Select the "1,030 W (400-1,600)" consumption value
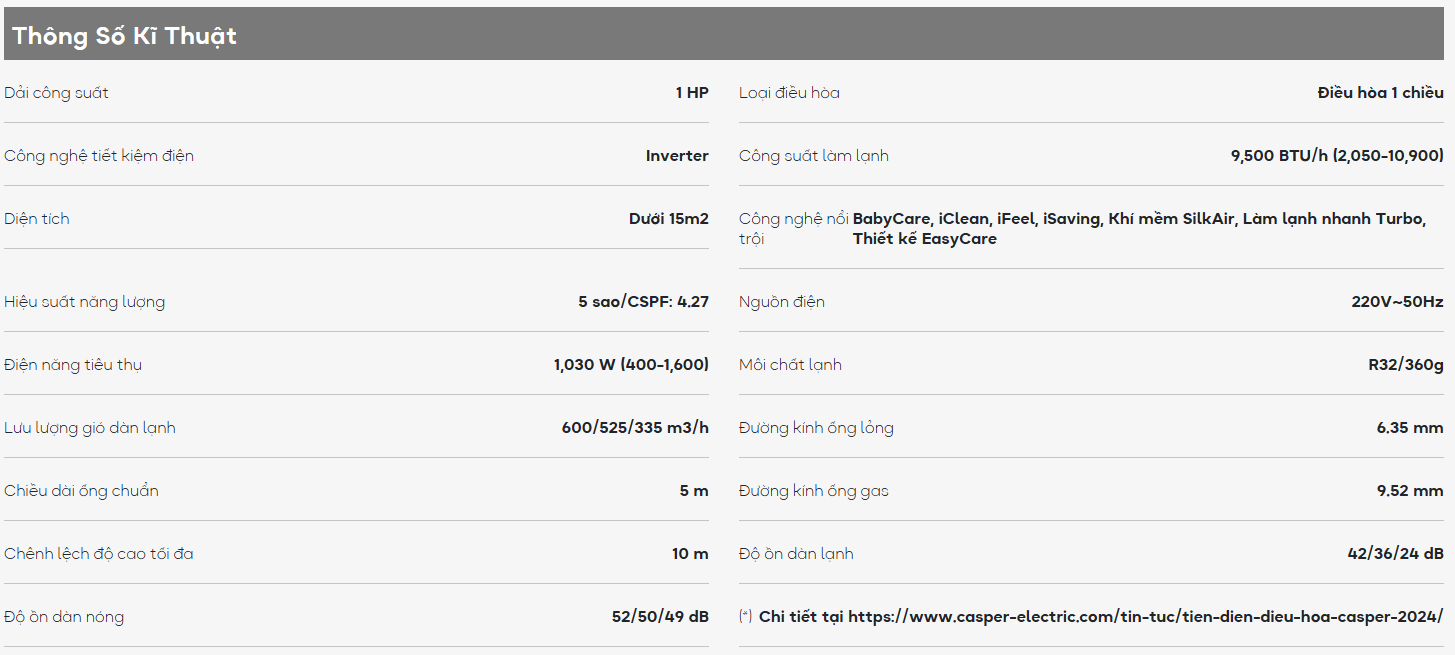 coord(631,365)
